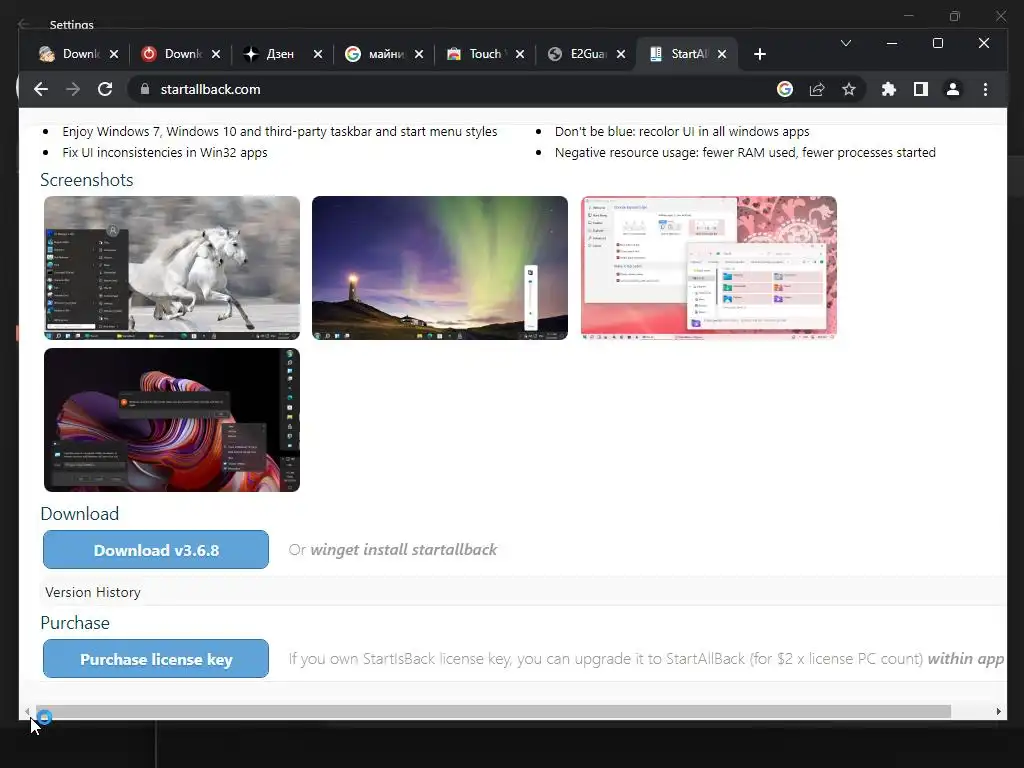The width and height of the screenshot is (1024, 768).
Task: Open Chrome's three-dot menu
Action: coord(985,89)
